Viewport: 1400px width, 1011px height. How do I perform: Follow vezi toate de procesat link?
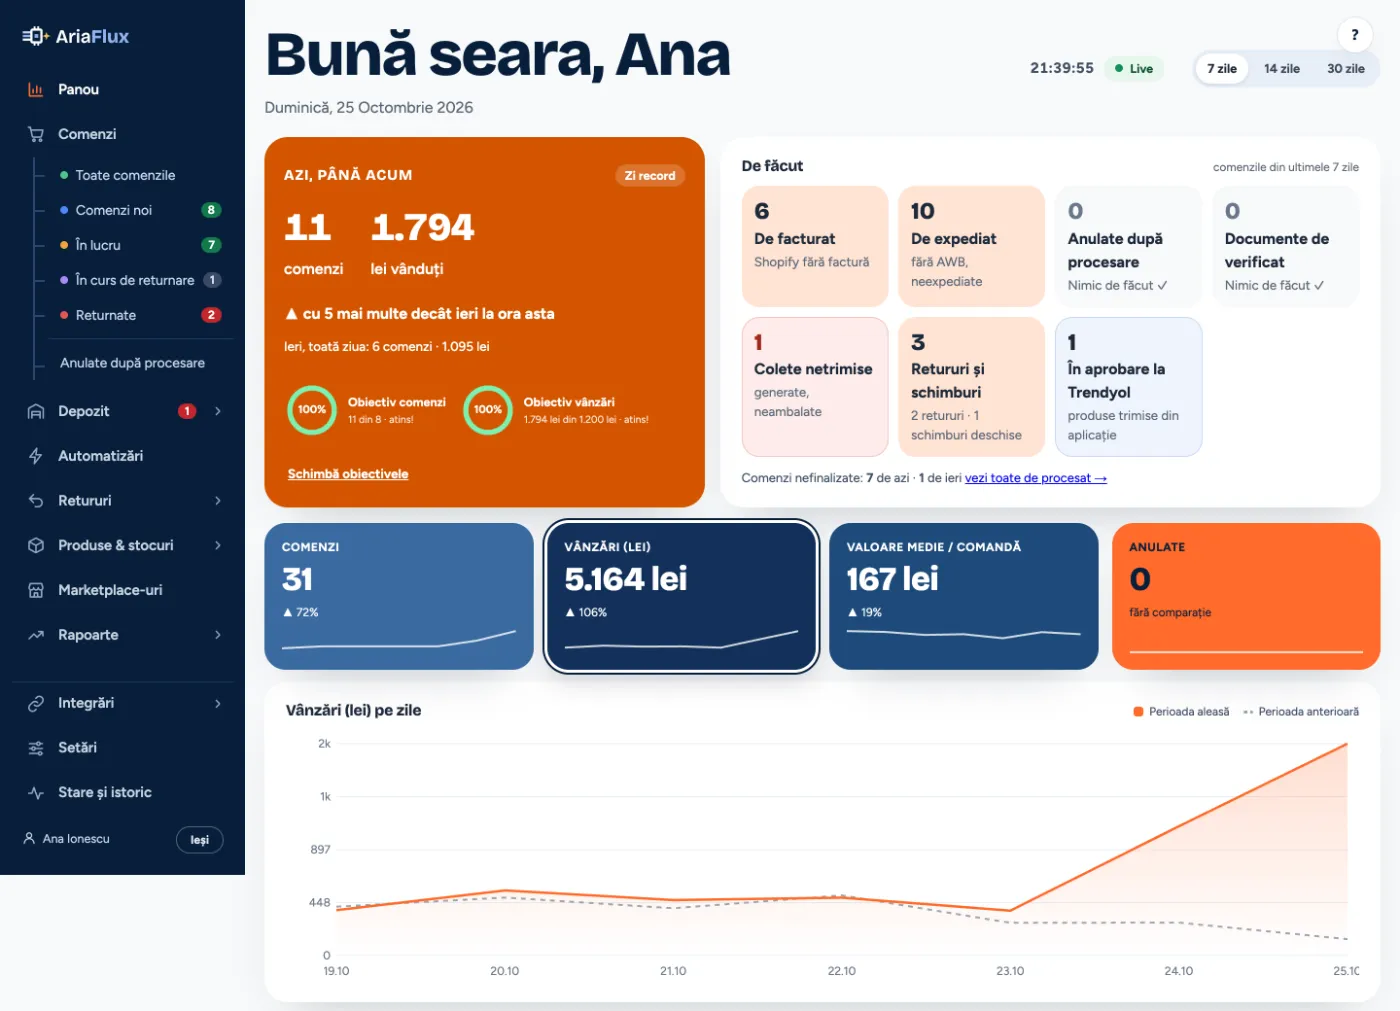[x=1035, y=478]
